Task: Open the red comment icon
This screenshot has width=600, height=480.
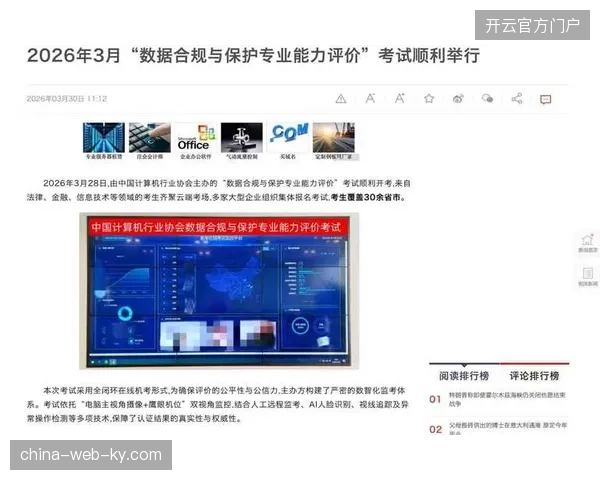Action: pyautogui.click(x=546, y=100)
